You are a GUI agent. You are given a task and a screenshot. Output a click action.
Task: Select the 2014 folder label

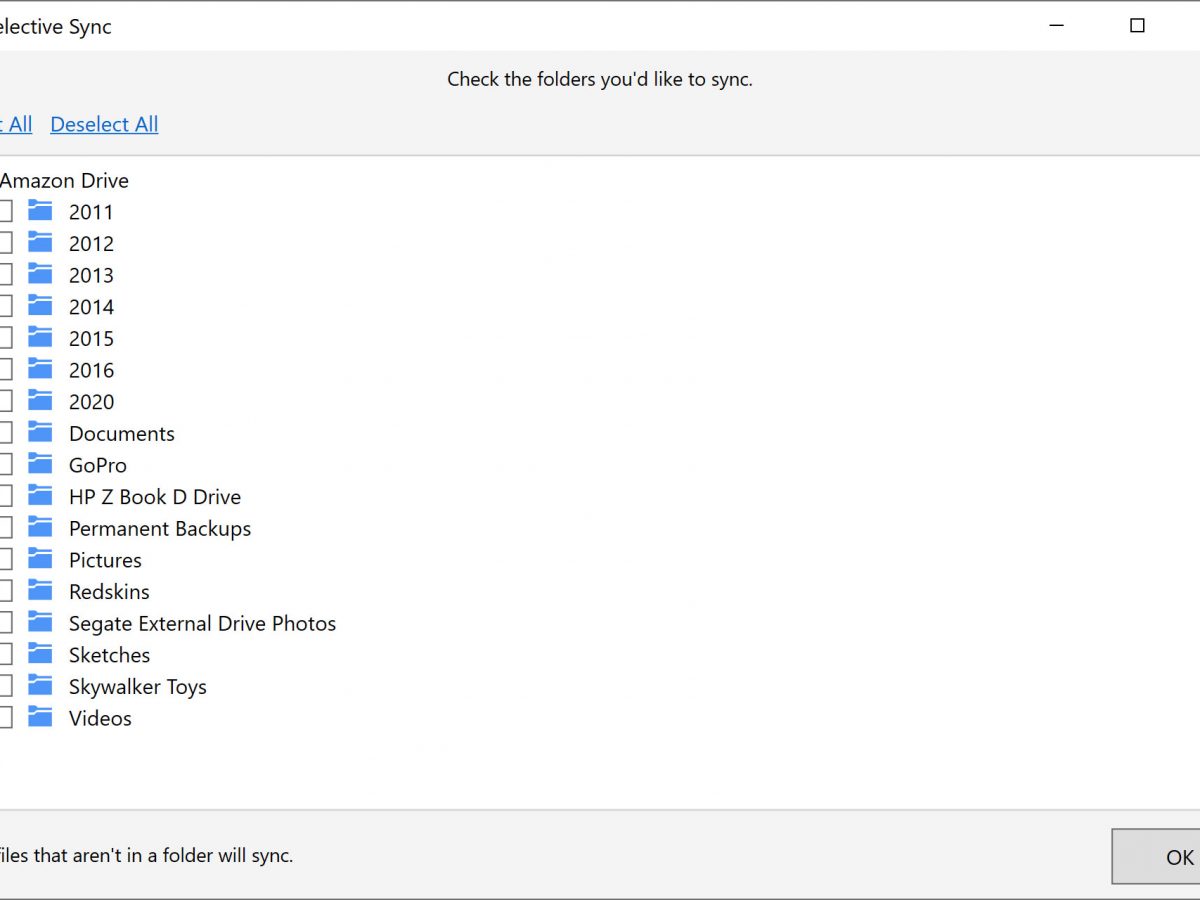tap(91, 307)
